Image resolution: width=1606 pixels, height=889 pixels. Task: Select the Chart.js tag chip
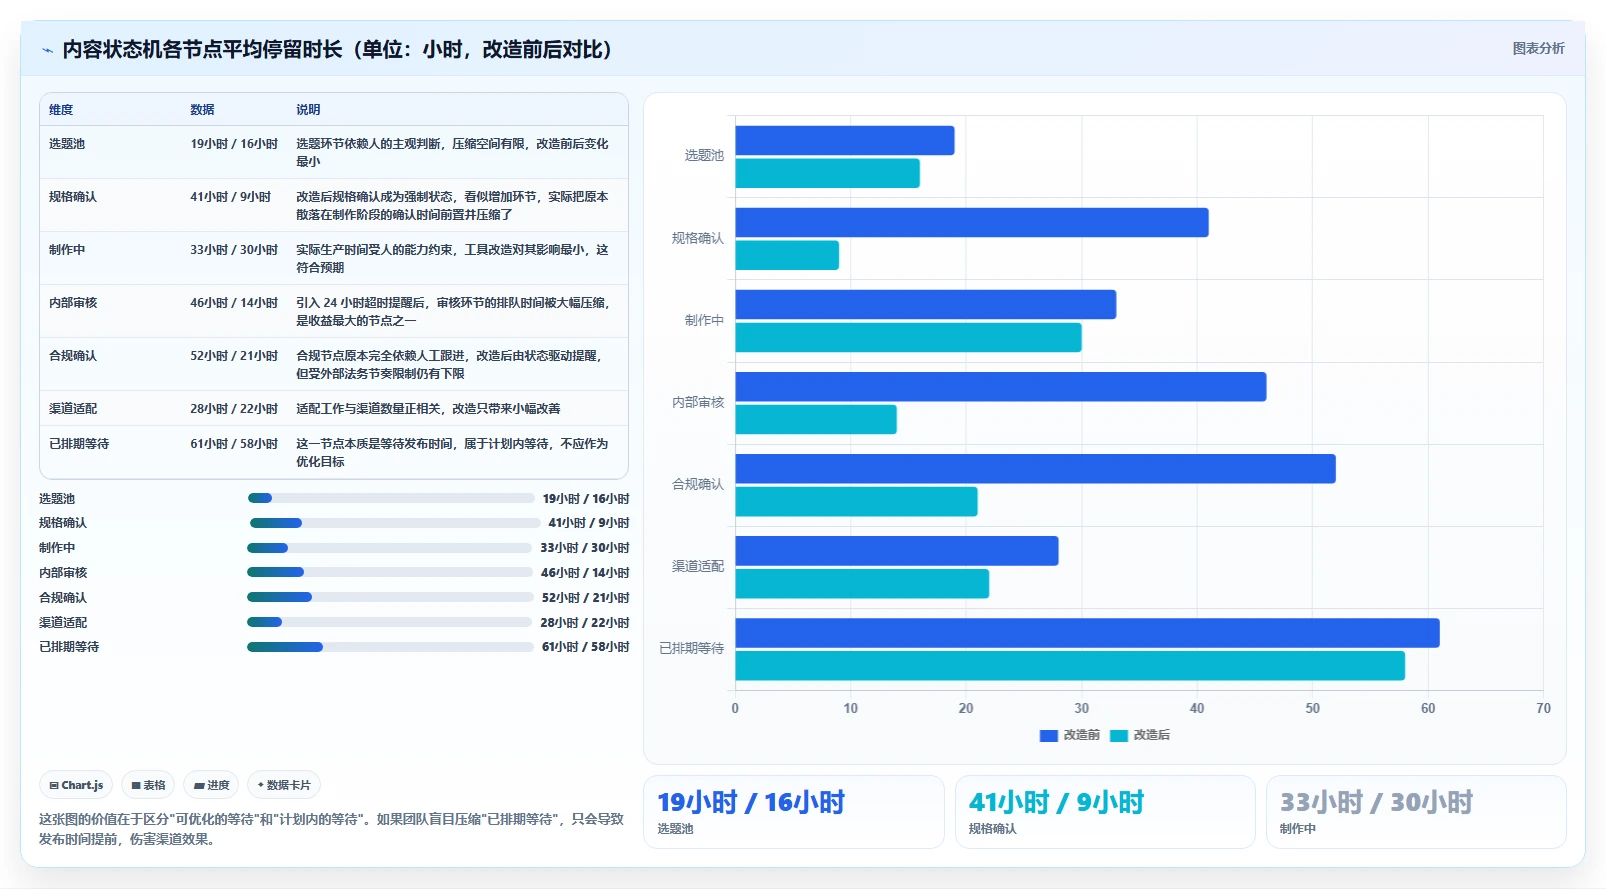(76, 785)
